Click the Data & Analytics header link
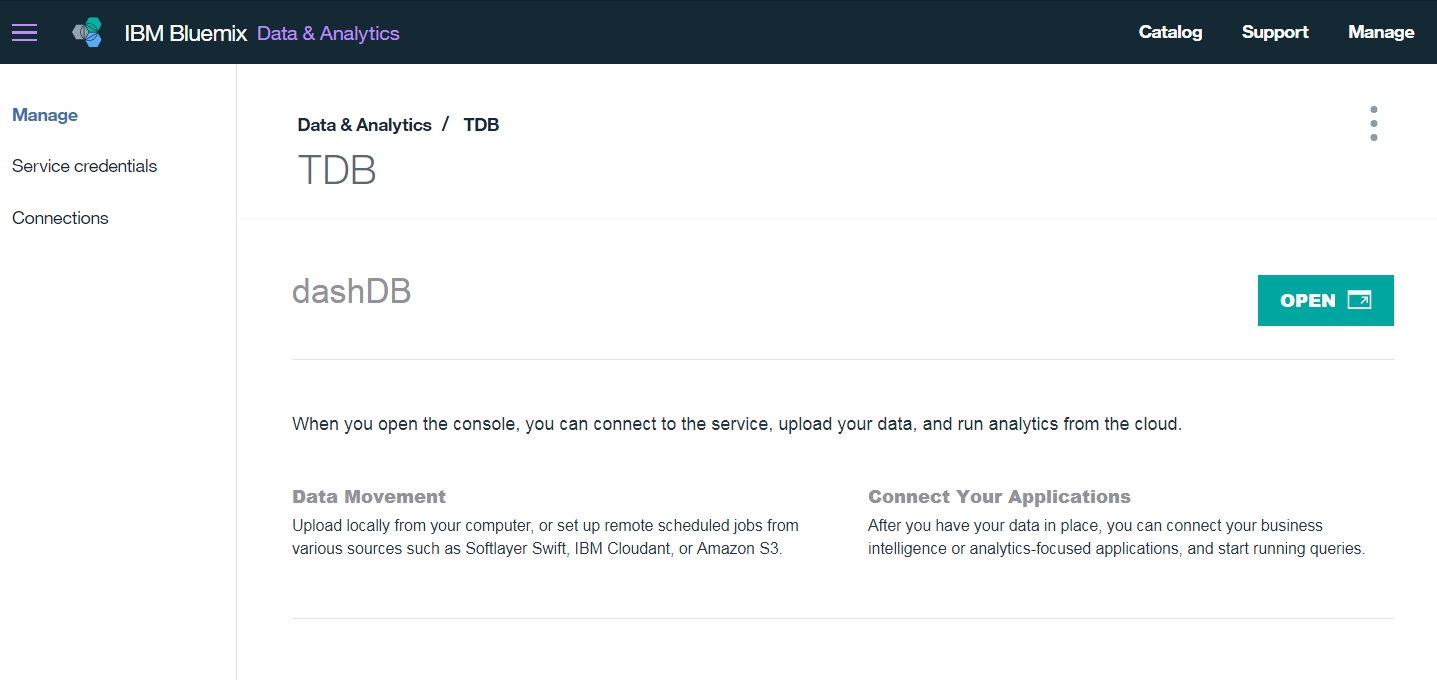 pyautogui.click(x=328, y=33)
